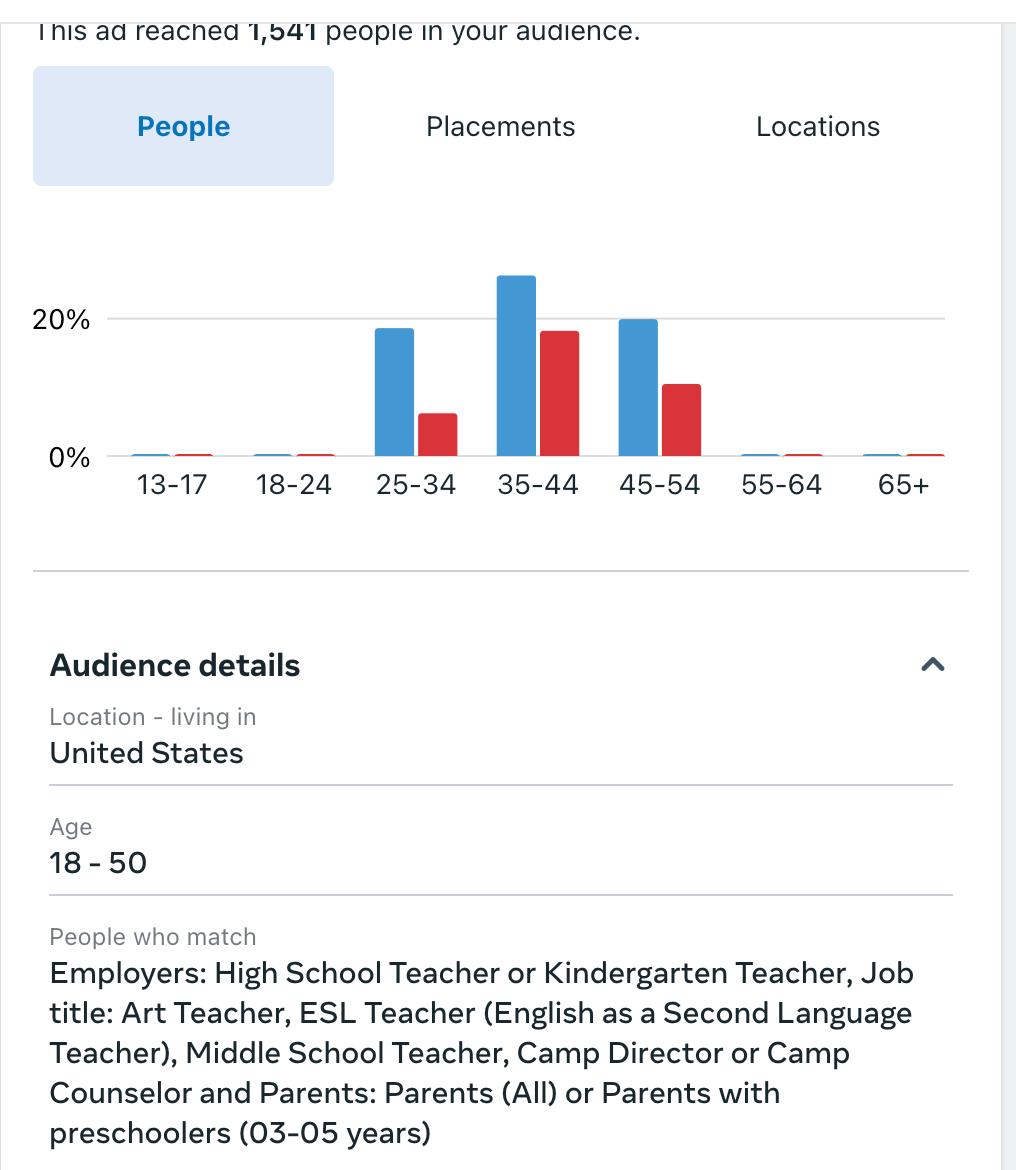Open the Placements tab
This screenshot has width=1016, height=1170.
coord(500,126)
